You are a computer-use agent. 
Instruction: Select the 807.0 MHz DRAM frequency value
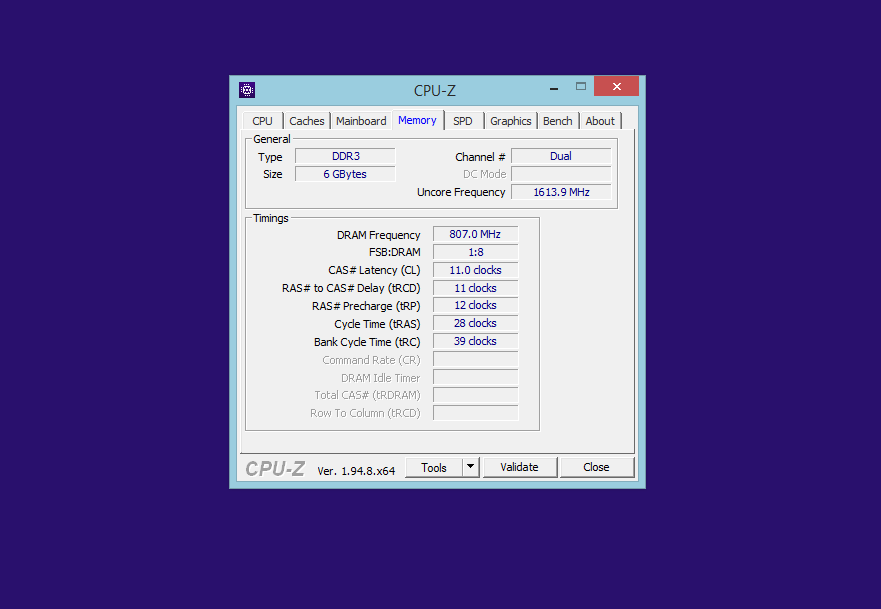click(475, 234)
